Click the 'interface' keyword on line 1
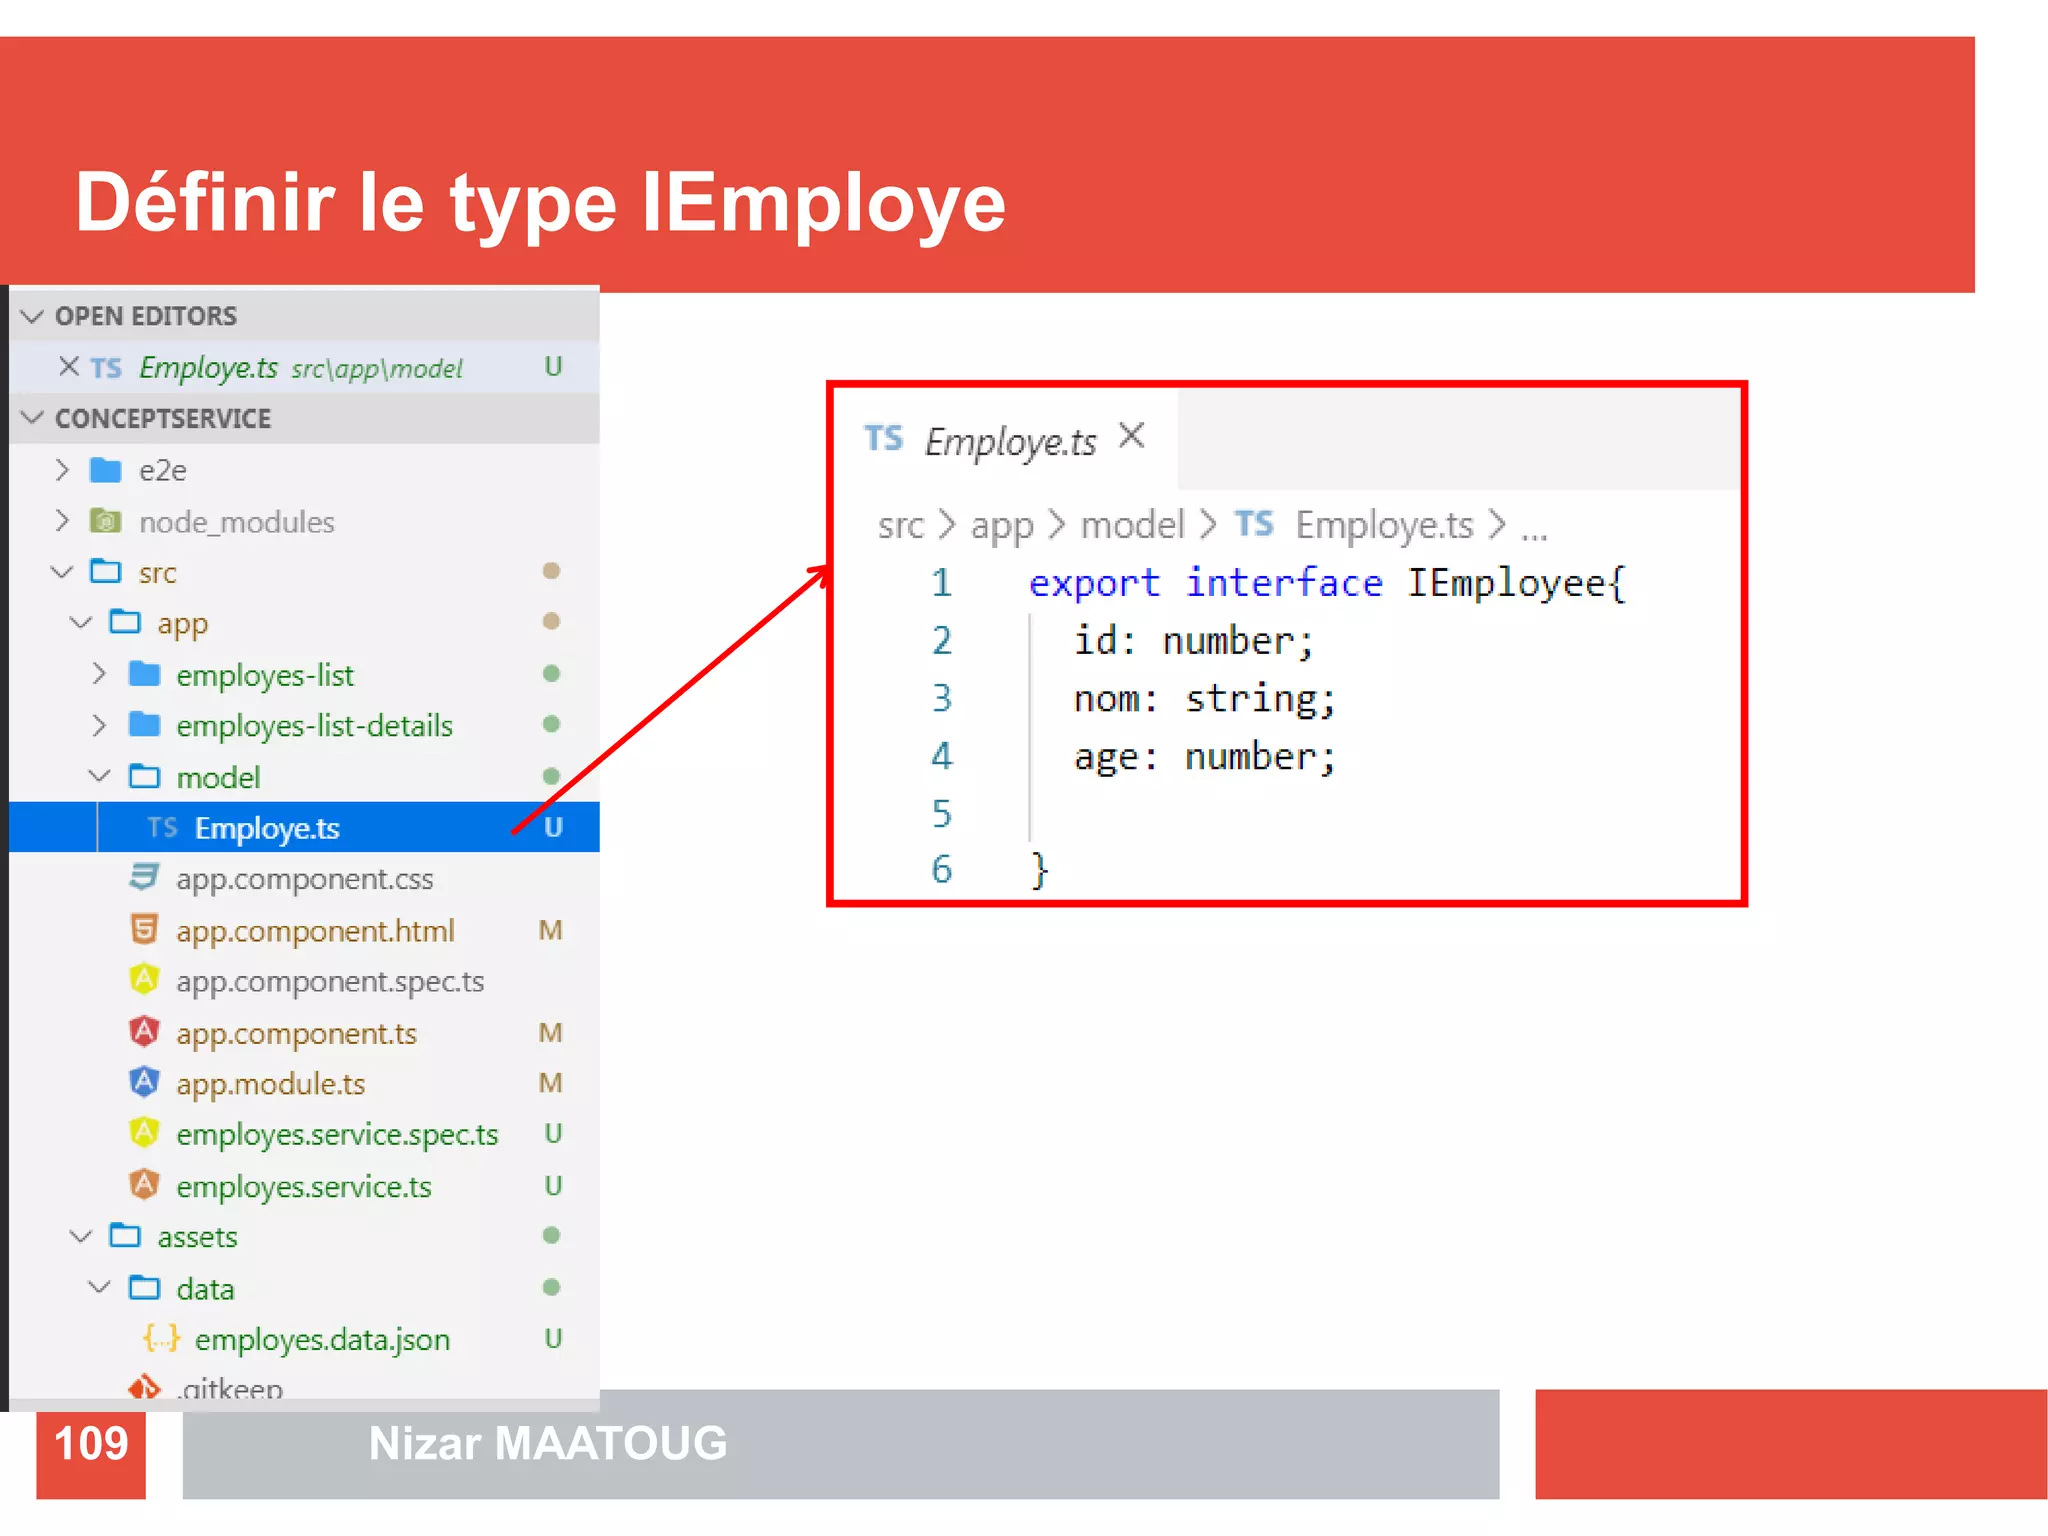 tap(1284, 582)
